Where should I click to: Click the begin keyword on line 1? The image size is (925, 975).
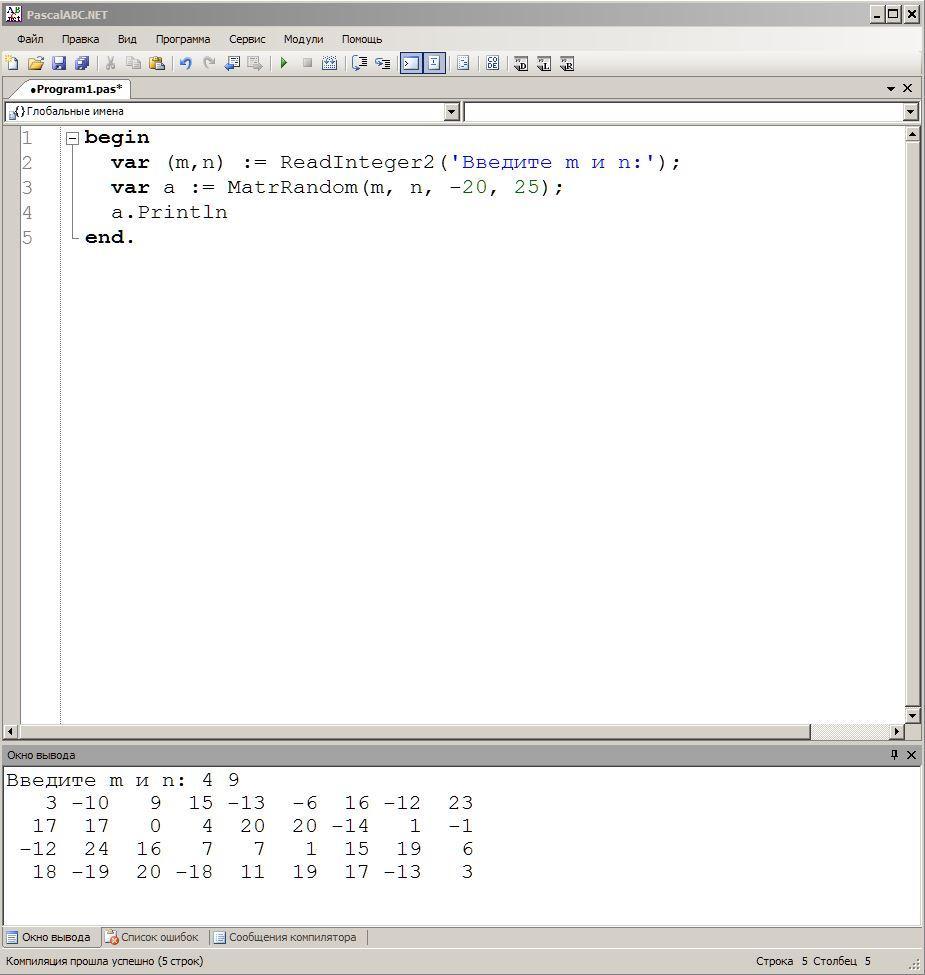point(117,137)
